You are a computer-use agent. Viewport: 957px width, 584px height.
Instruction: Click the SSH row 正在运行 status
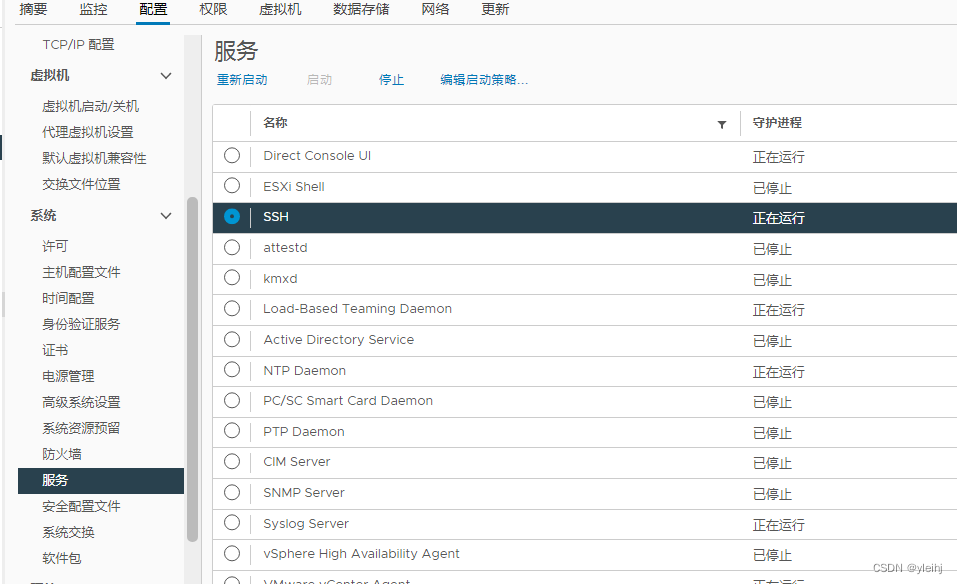(x=778, y=218)
